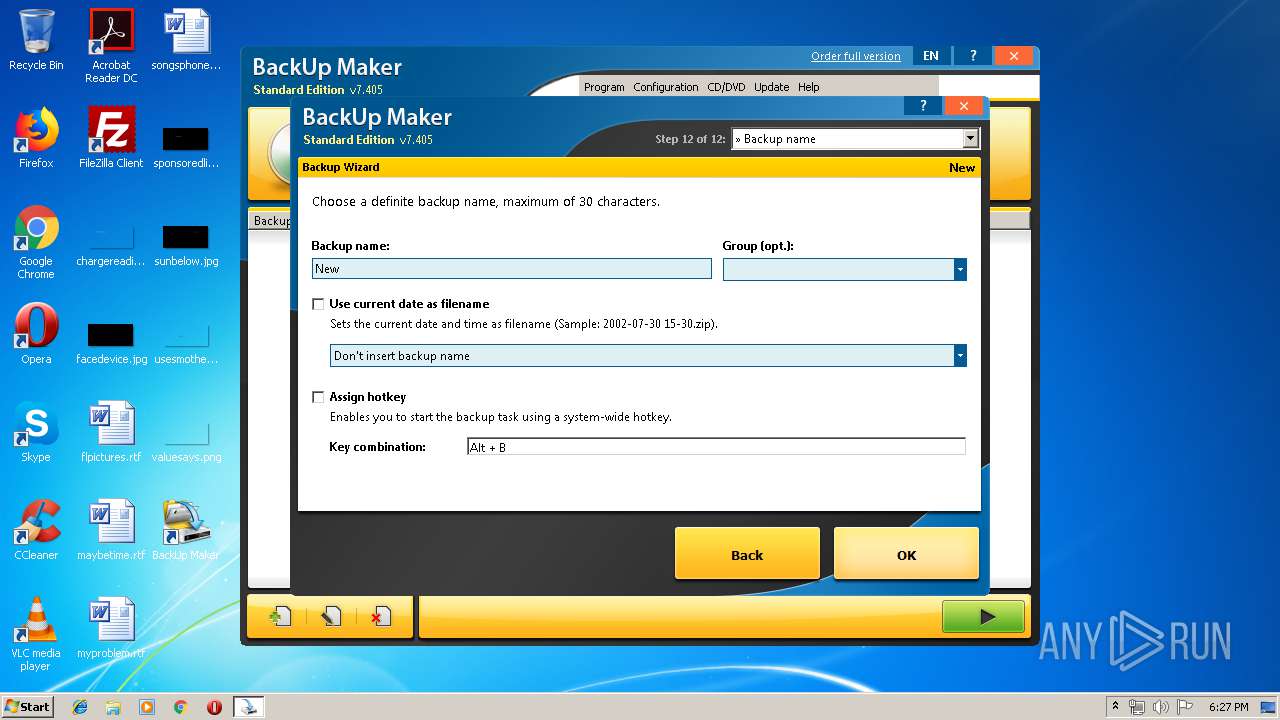Click main window help question mark
Viewport: 1280px width, 720px height.
[973, 56]
